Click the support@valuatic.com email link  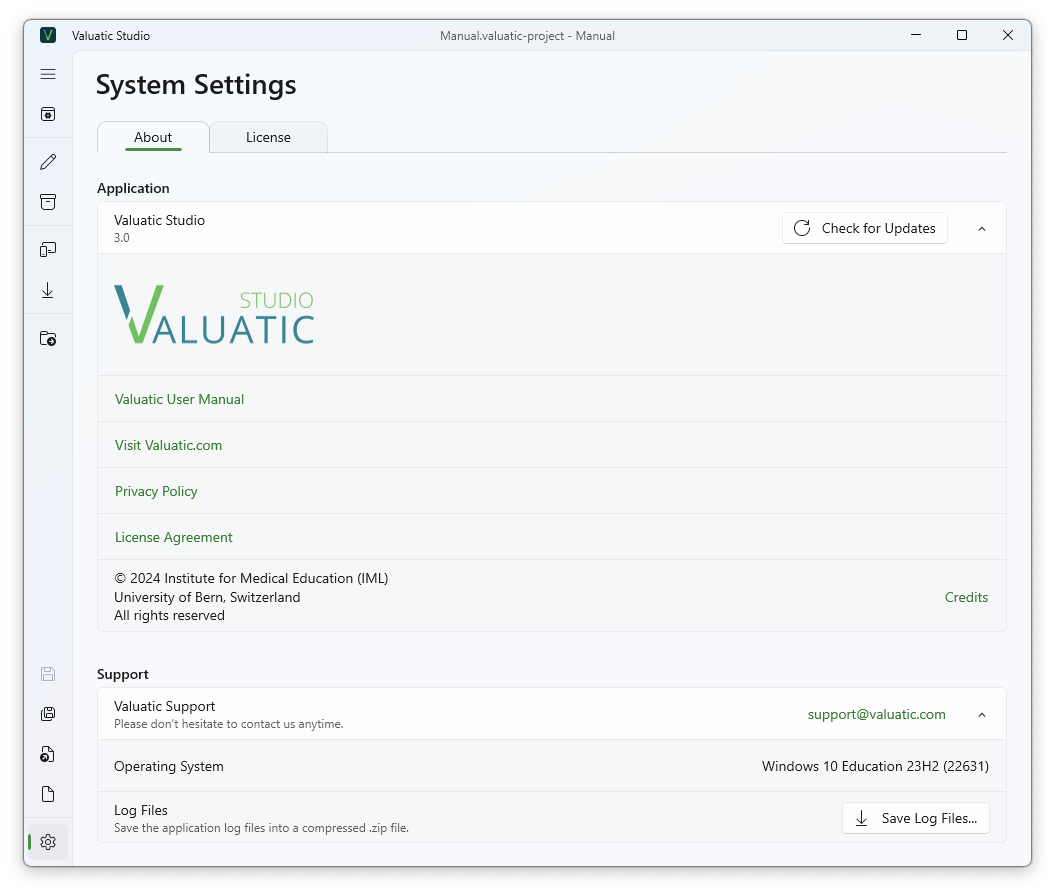(877, 714)
